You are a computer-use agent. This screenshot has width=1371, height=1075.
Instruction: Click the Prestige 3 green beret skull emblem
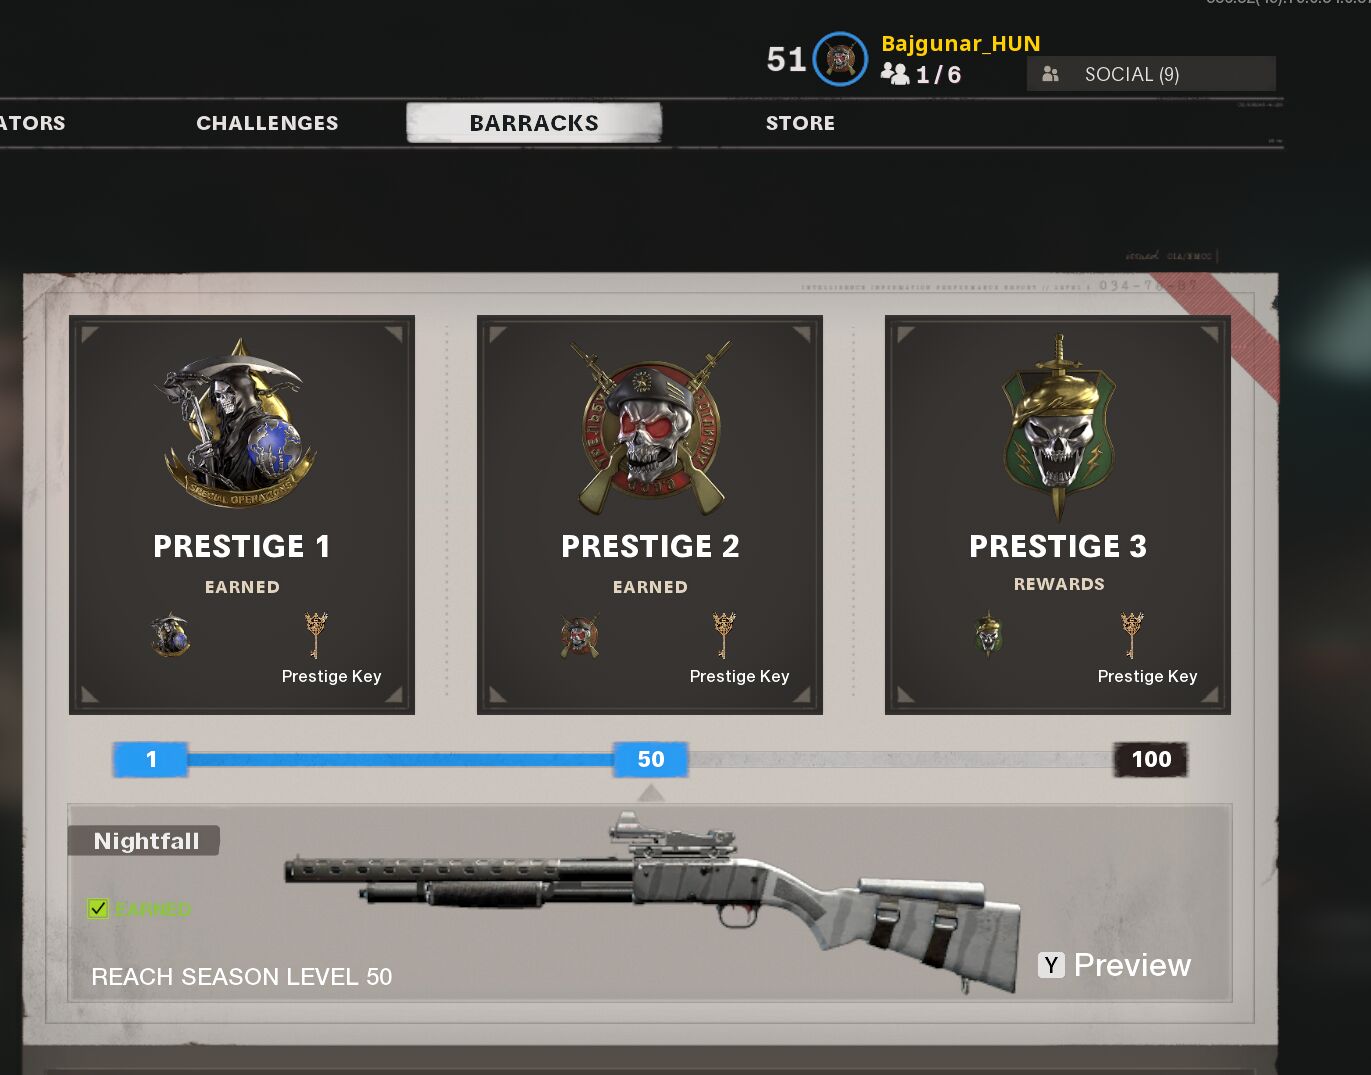pyautogui.click(x=1058, y=427)
